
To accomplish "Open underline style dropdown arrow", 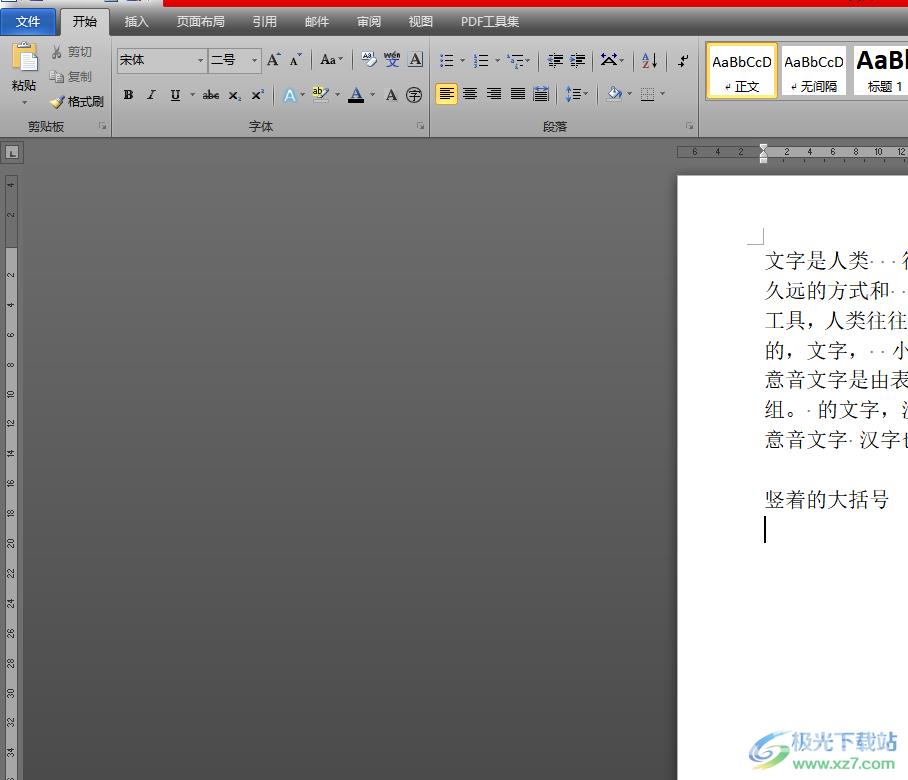I will click(x=192, y=94).
